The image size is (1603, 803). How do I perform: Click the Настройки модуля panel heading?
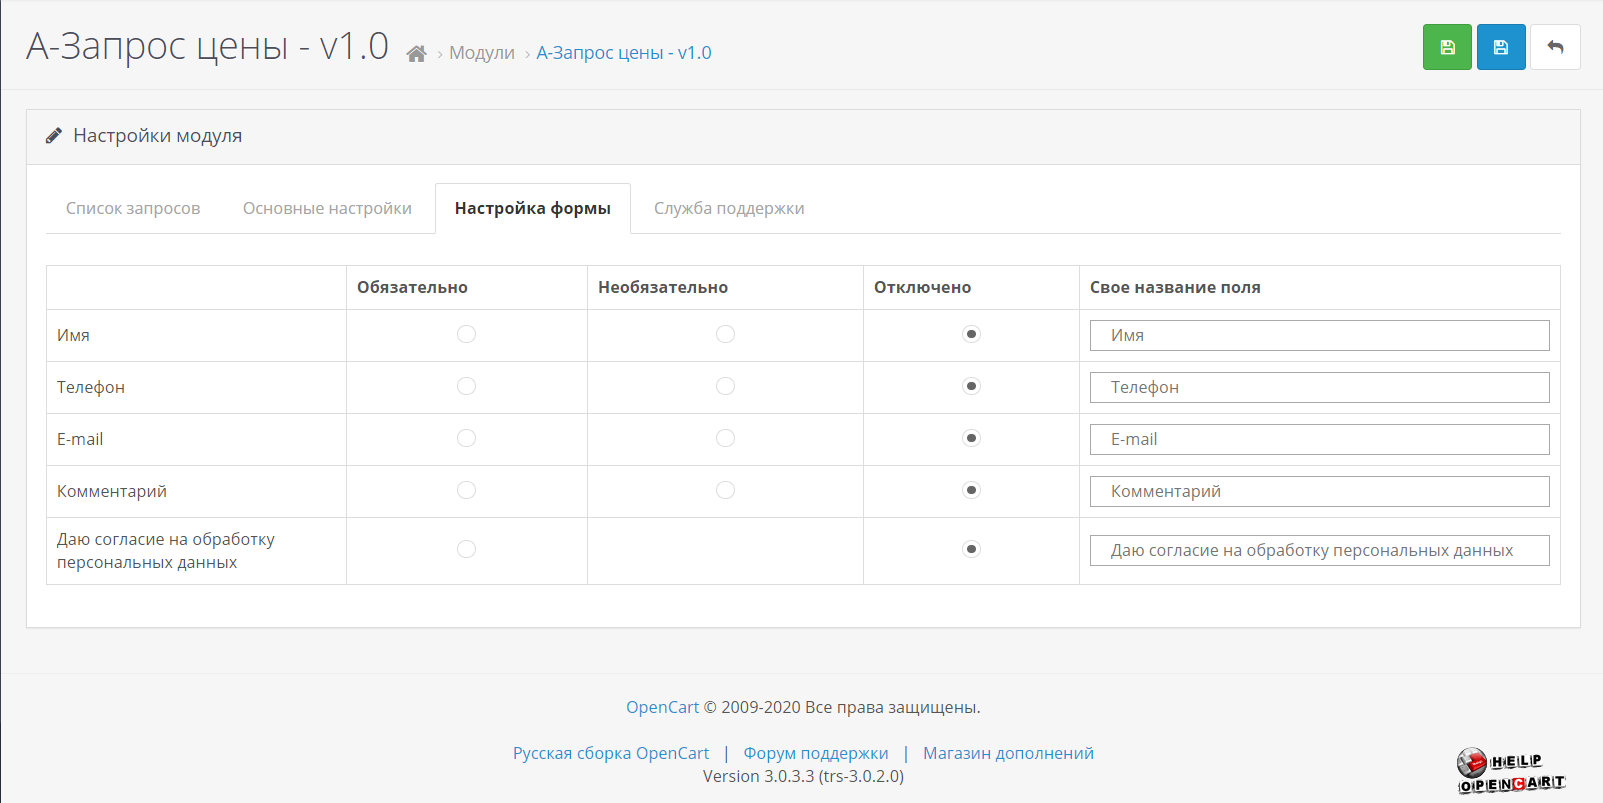point(157,136)
